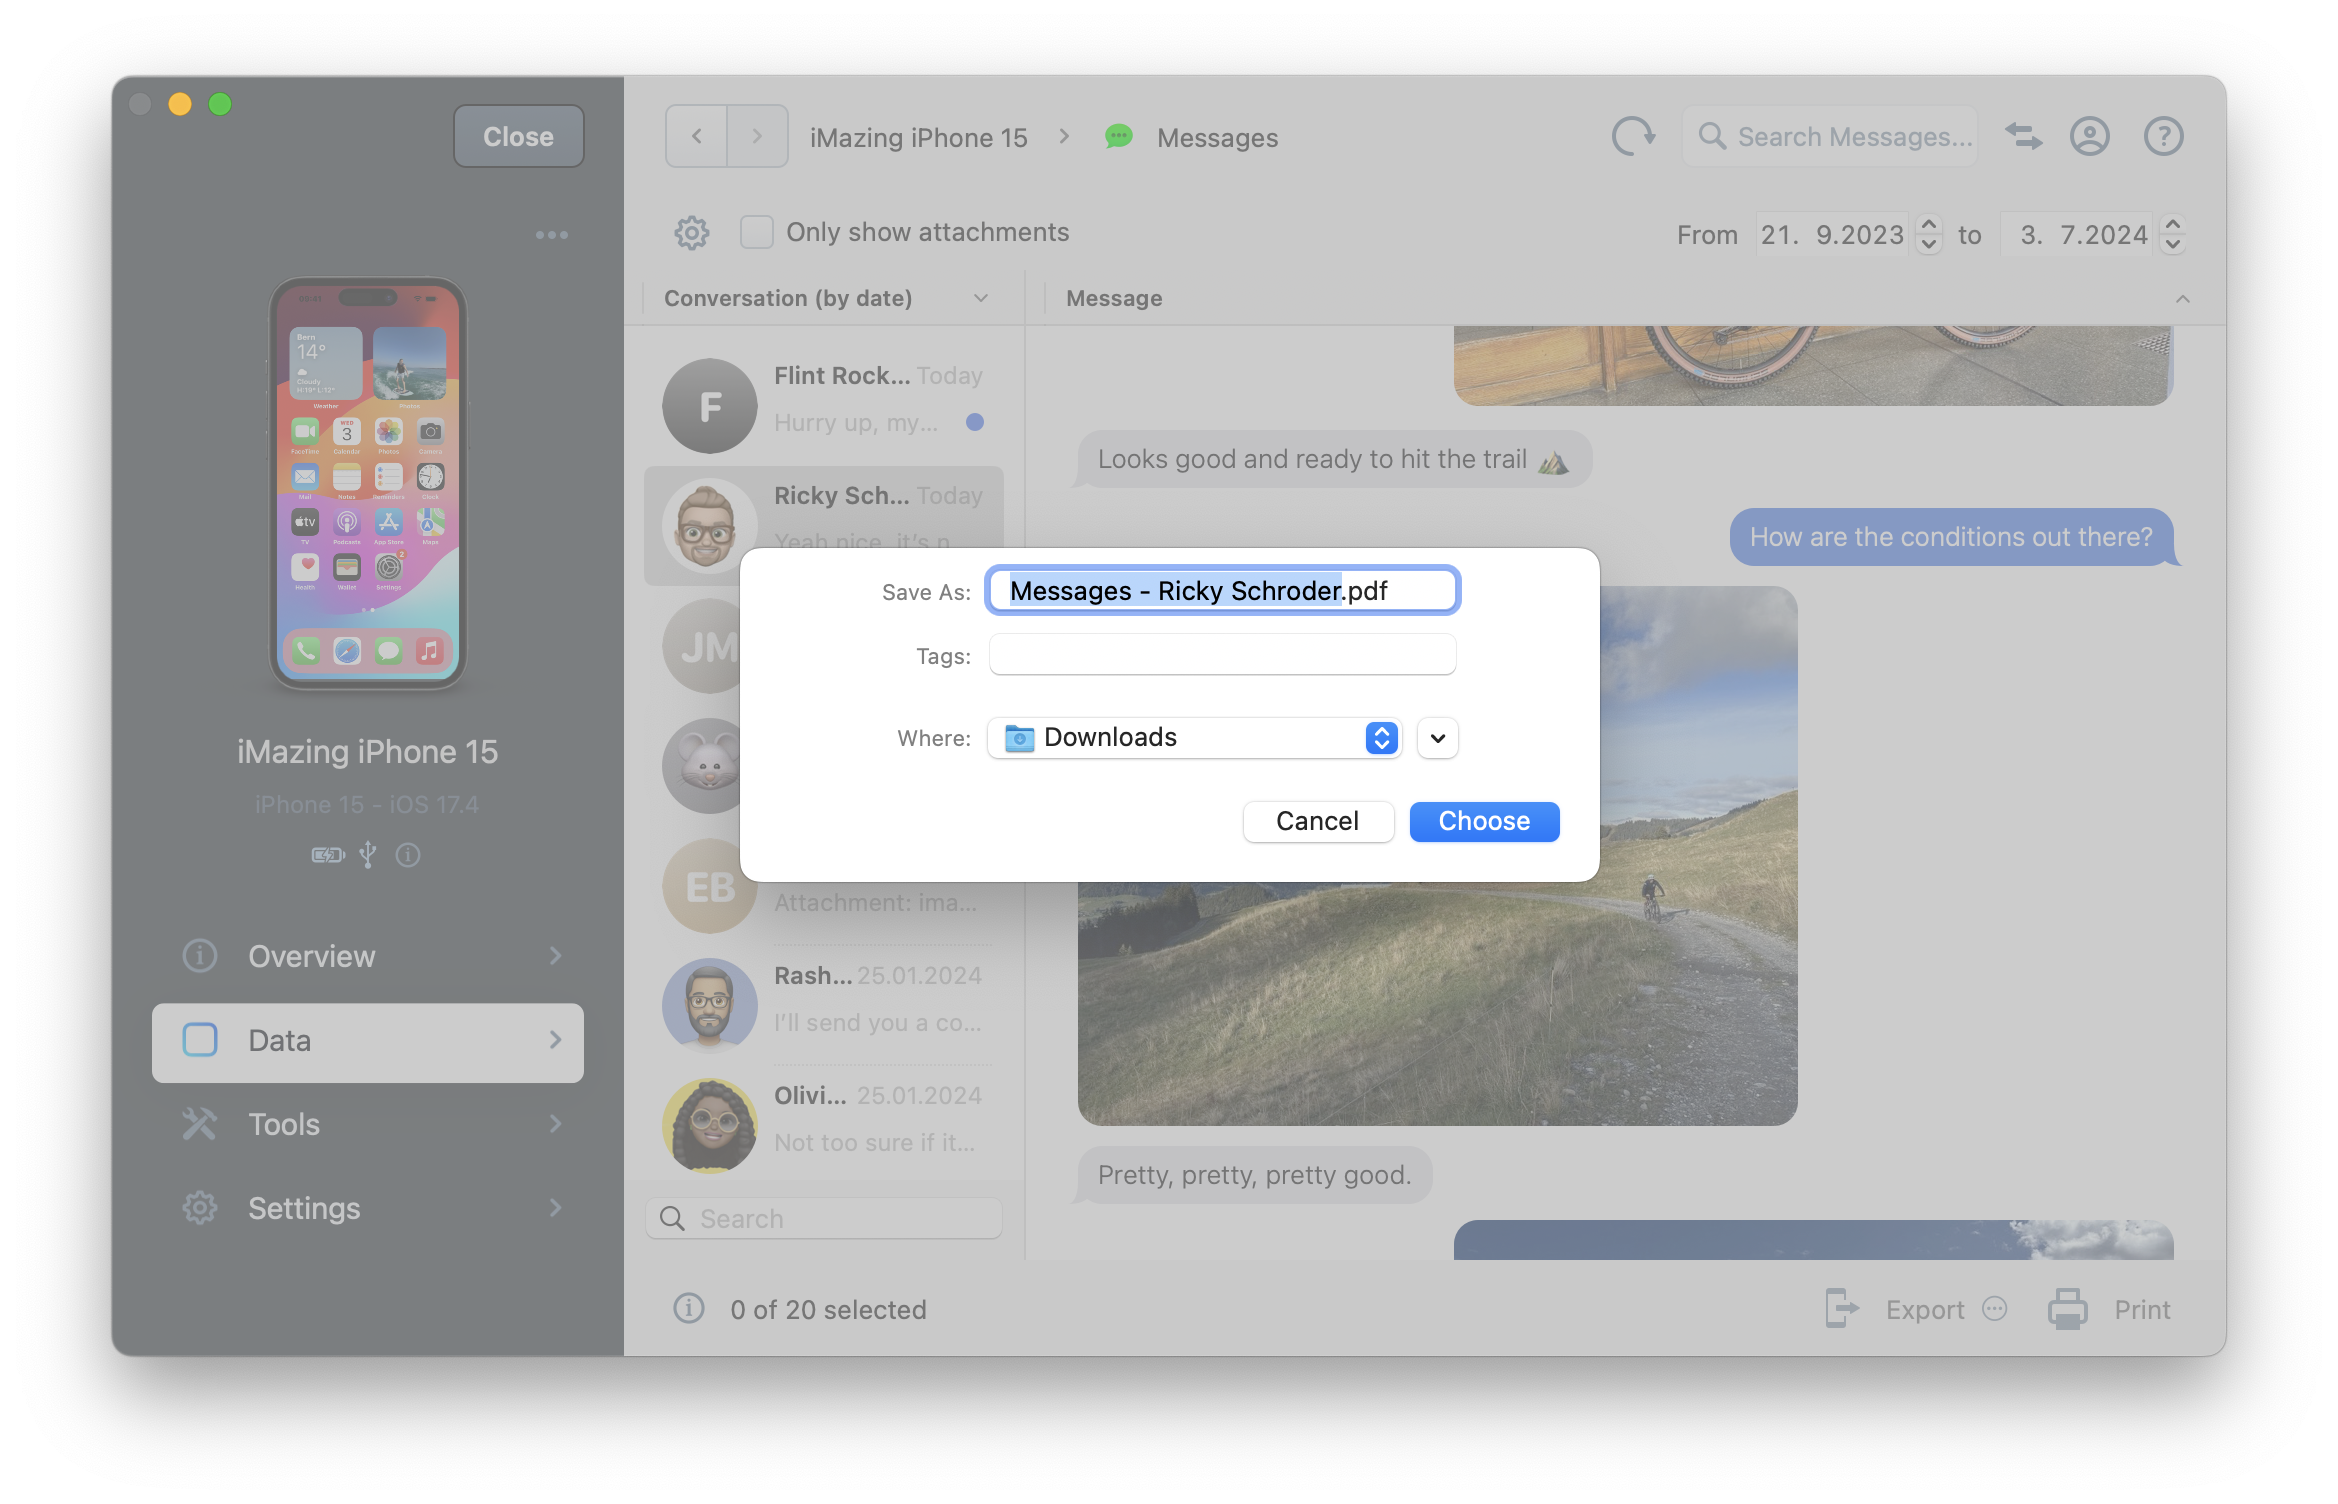Viewport: 2338px width, 1504px height.
Task: Expand the Tools chevron arrow
Action: coord(556,1124)
